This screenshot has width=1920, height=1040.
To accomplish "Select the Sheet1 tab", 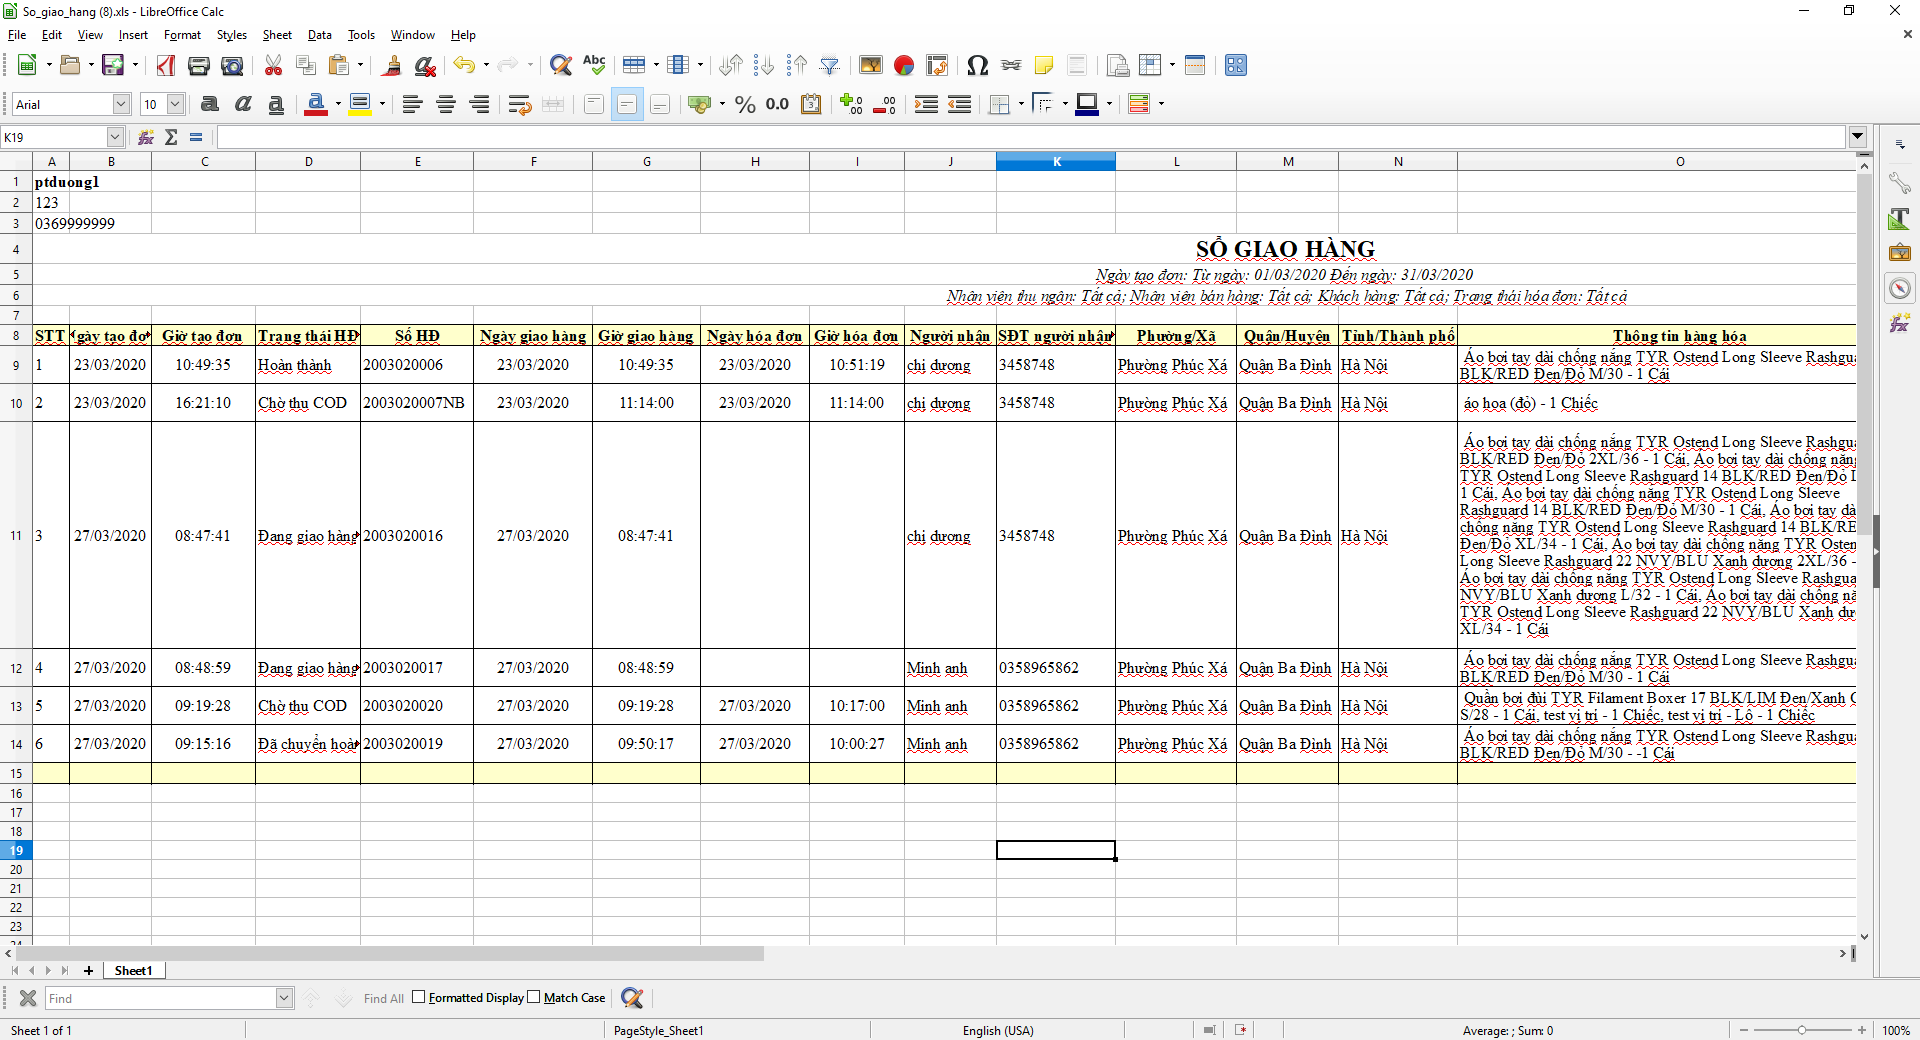I will 133,970.
